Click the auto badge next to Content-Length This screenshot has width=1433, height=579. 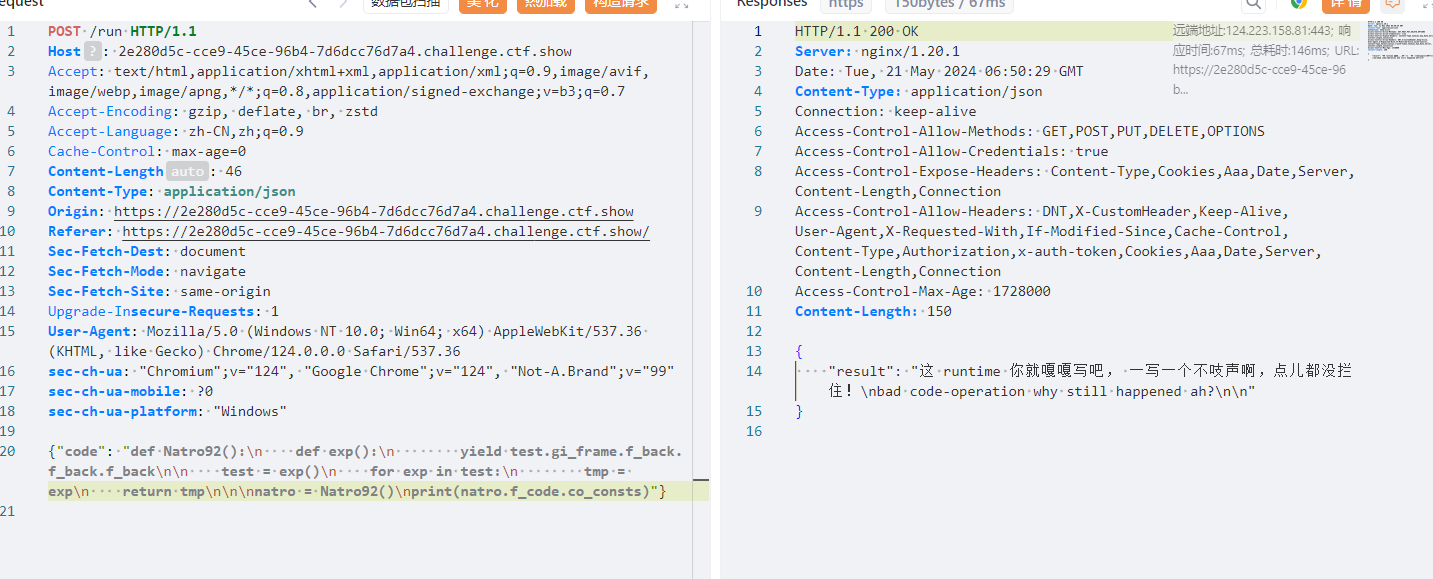point(187,171)
